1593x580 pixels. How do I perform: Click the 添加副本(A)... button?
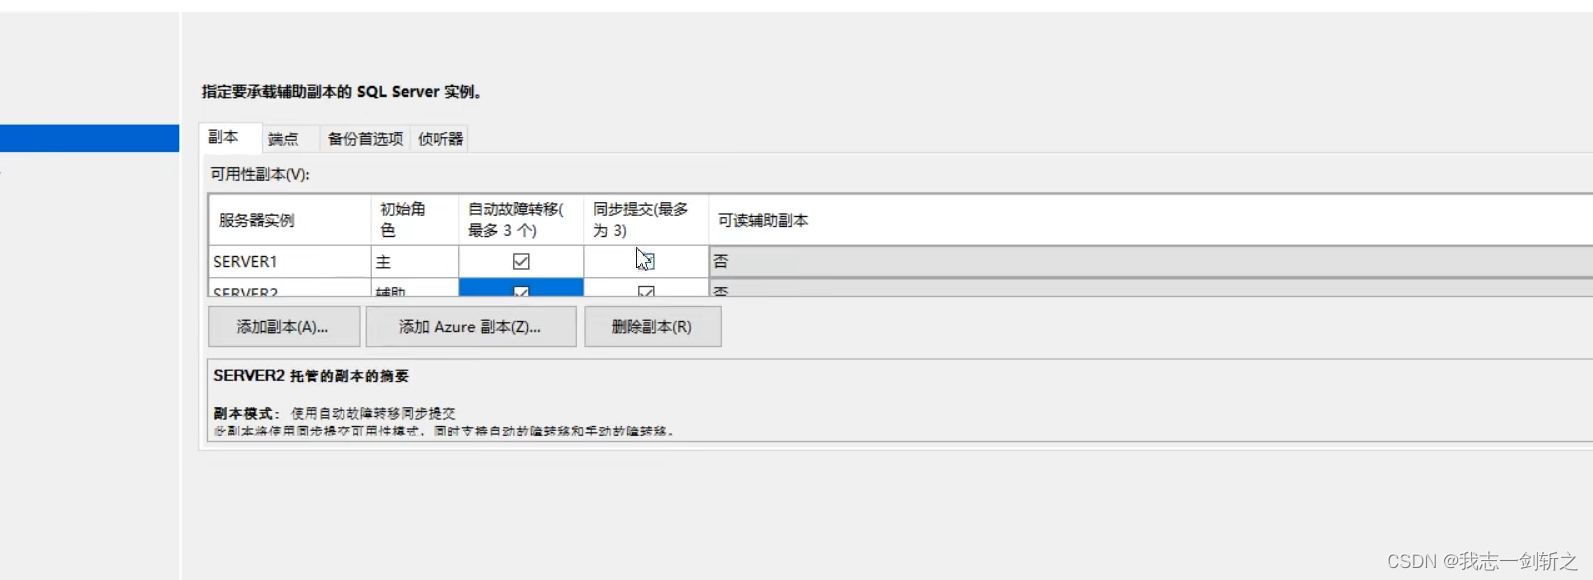(x=283, y=327)
